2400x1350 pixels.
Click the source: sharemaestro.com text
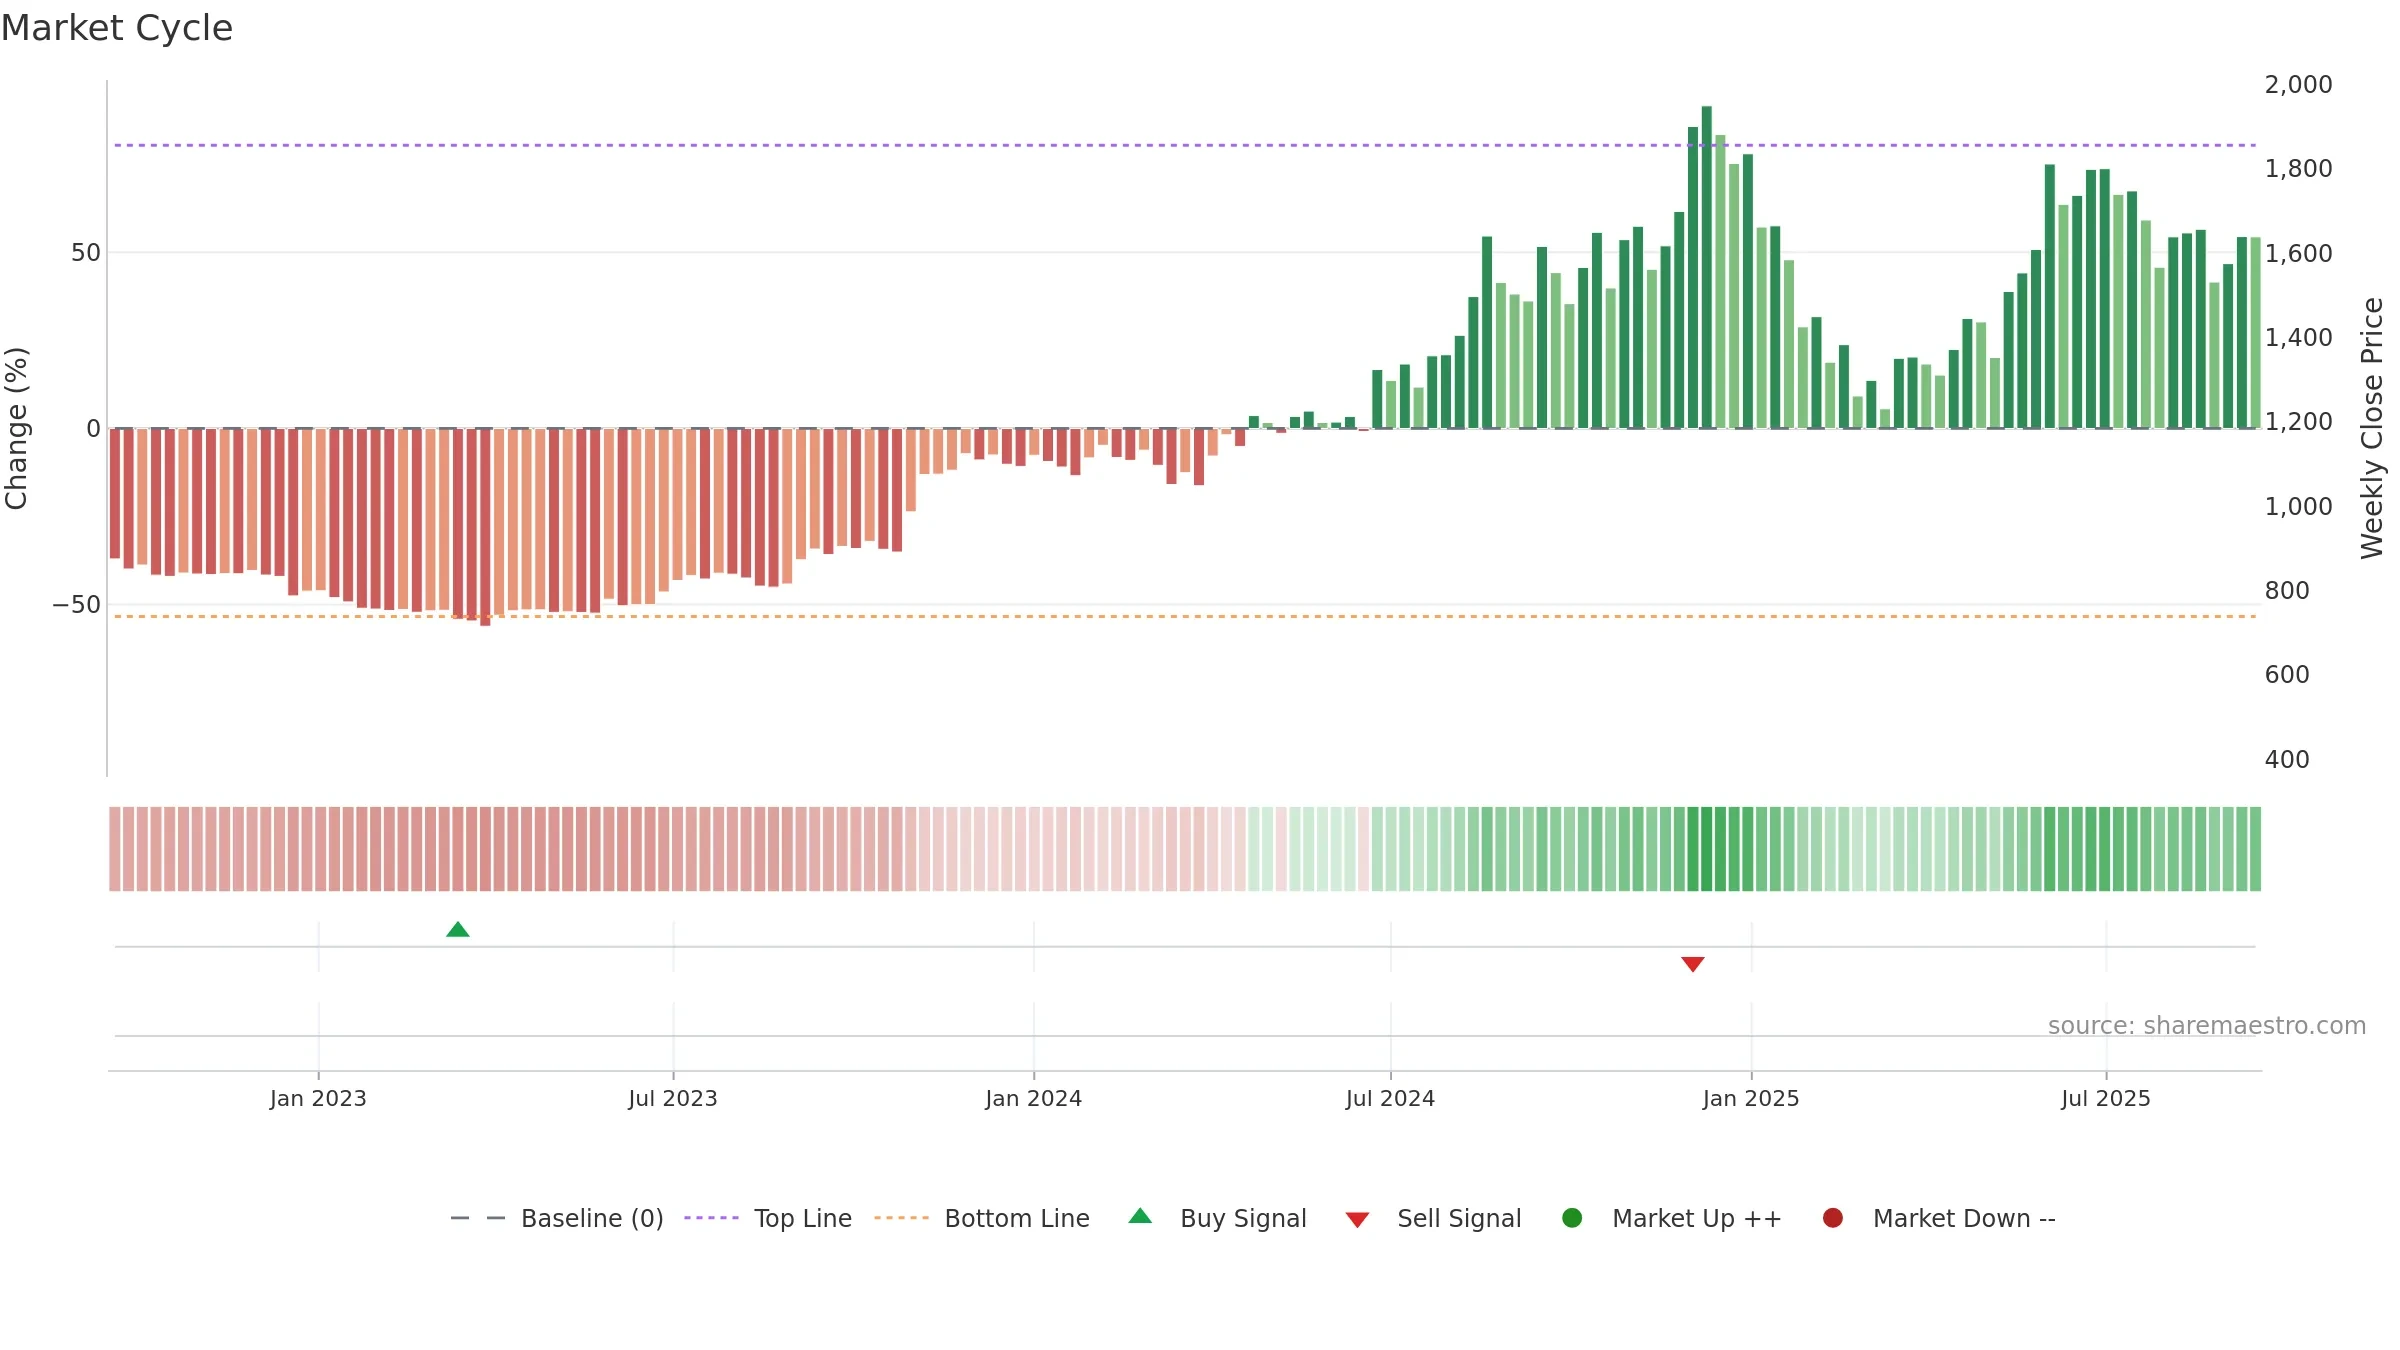(2207, 1025)
